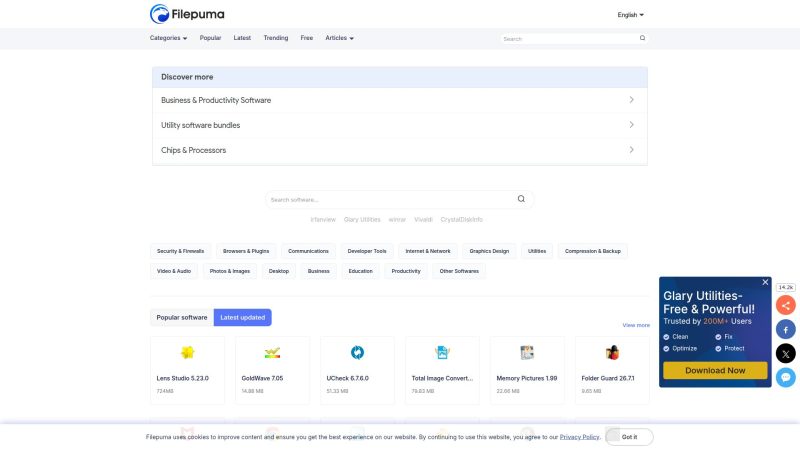Open the blue chat bubble icon

(x=786, y=378)
